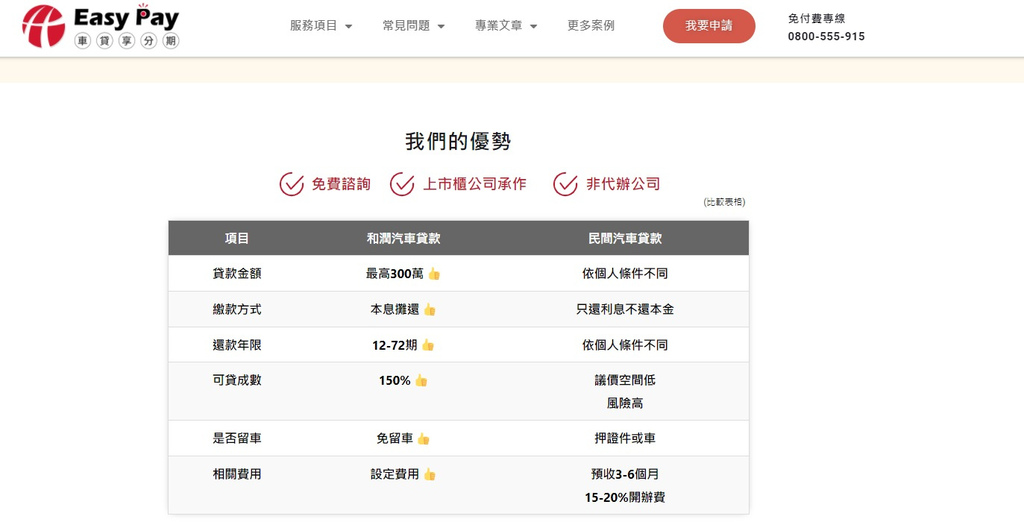Click the thumbs-up icon beside 150%
Image resolution: width=1024 pixels, height=522 pixels.
click(x=421, y=381)
